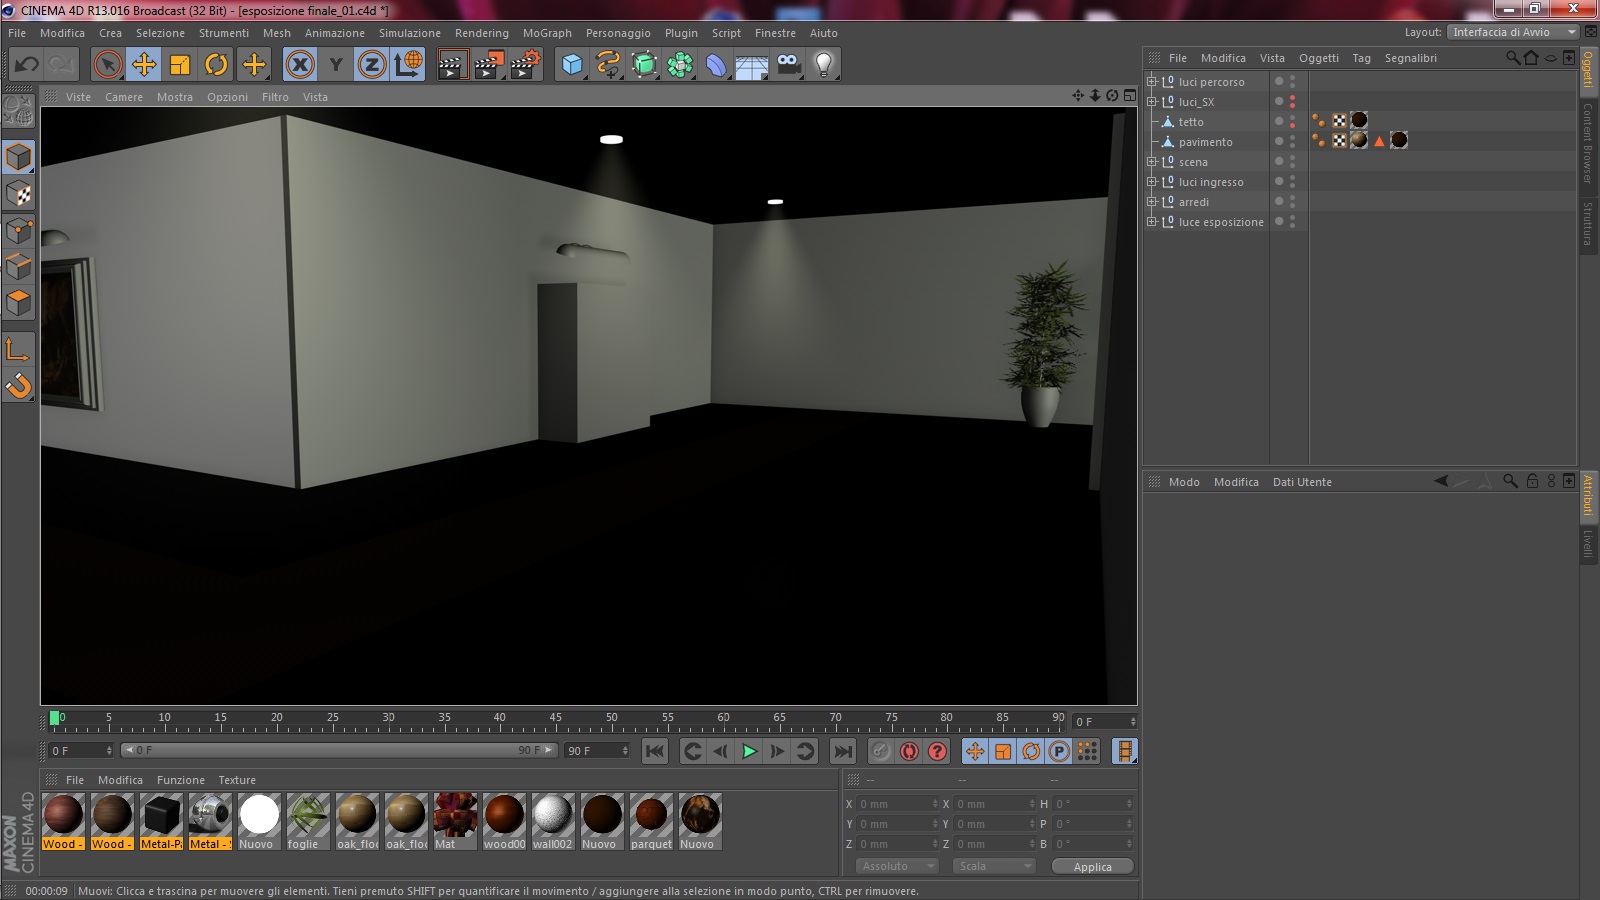
Task: Open the deformer objects icon
Action: (x=716, y=65)
